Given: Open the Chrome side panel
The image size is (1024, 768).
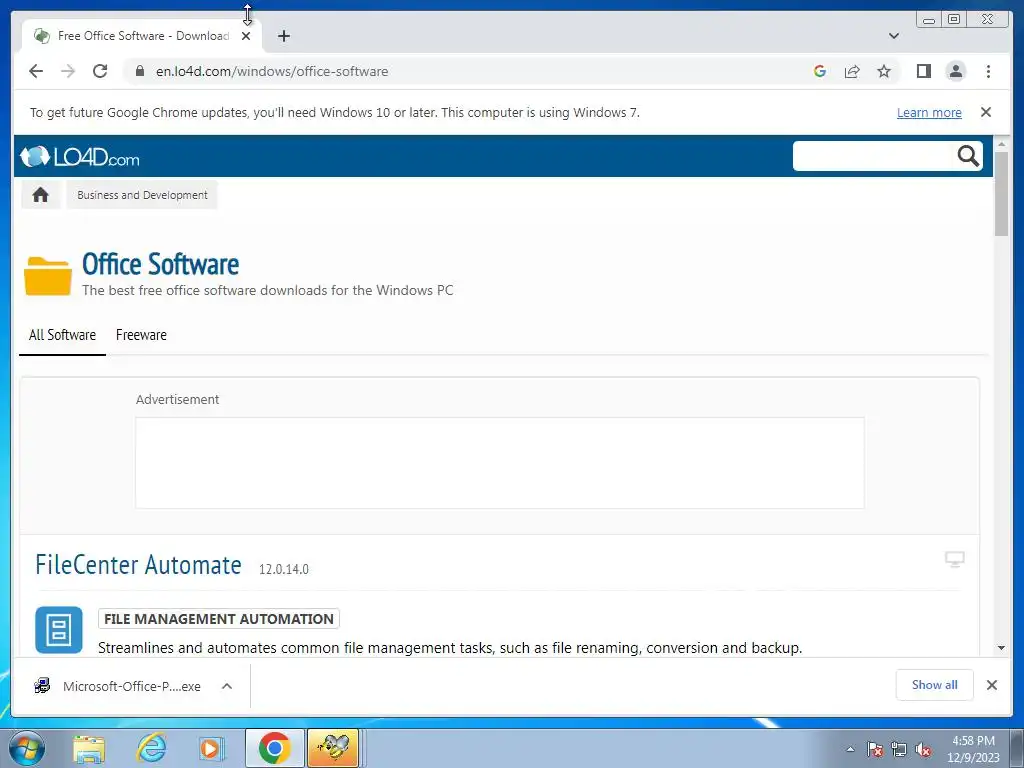Looking at the screenshot, I should click(923, 71).
